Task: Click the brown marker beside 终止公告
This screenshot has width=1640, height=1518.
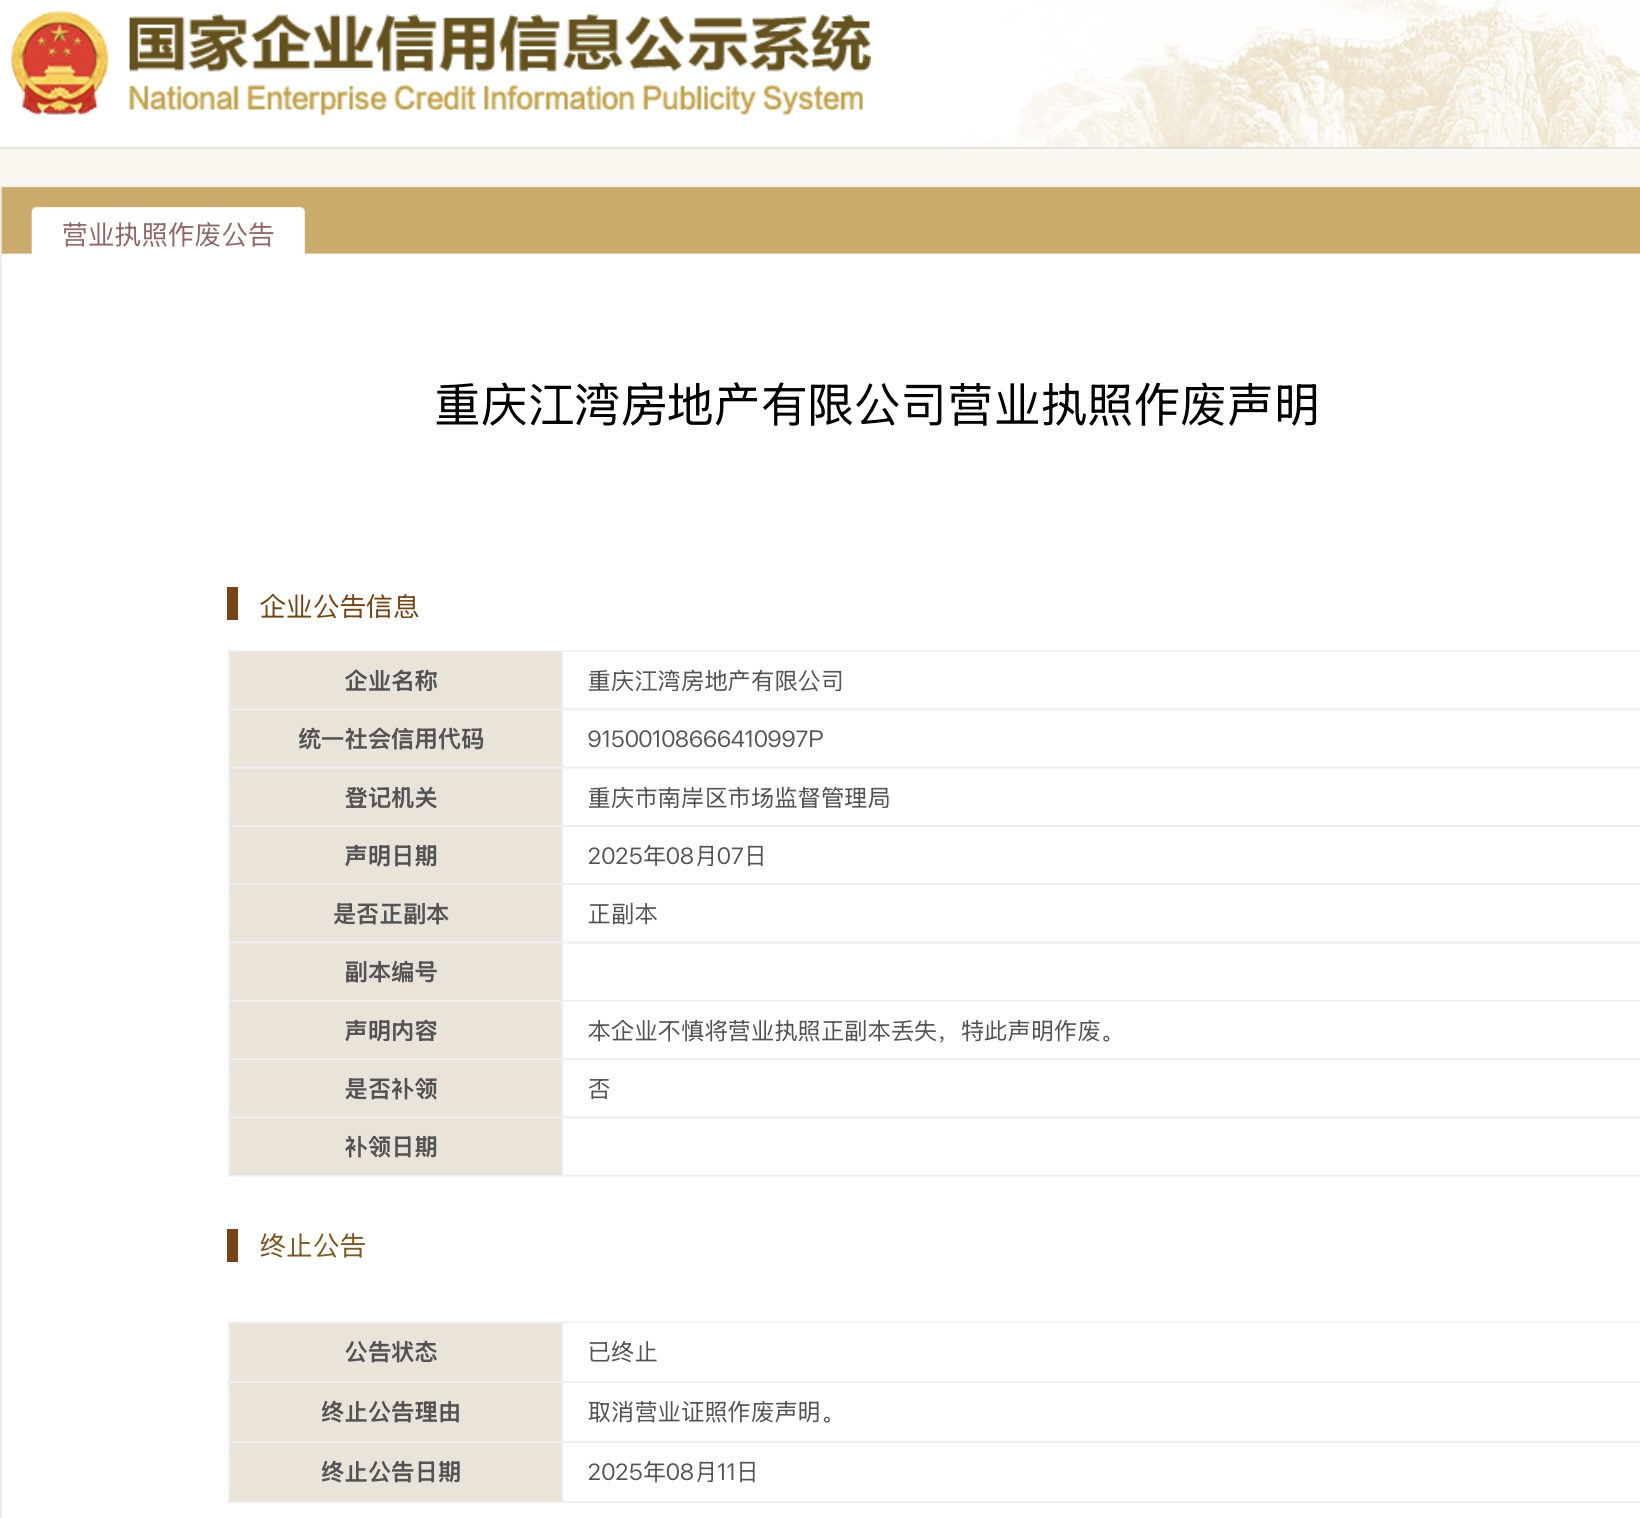Action: 234,1243
